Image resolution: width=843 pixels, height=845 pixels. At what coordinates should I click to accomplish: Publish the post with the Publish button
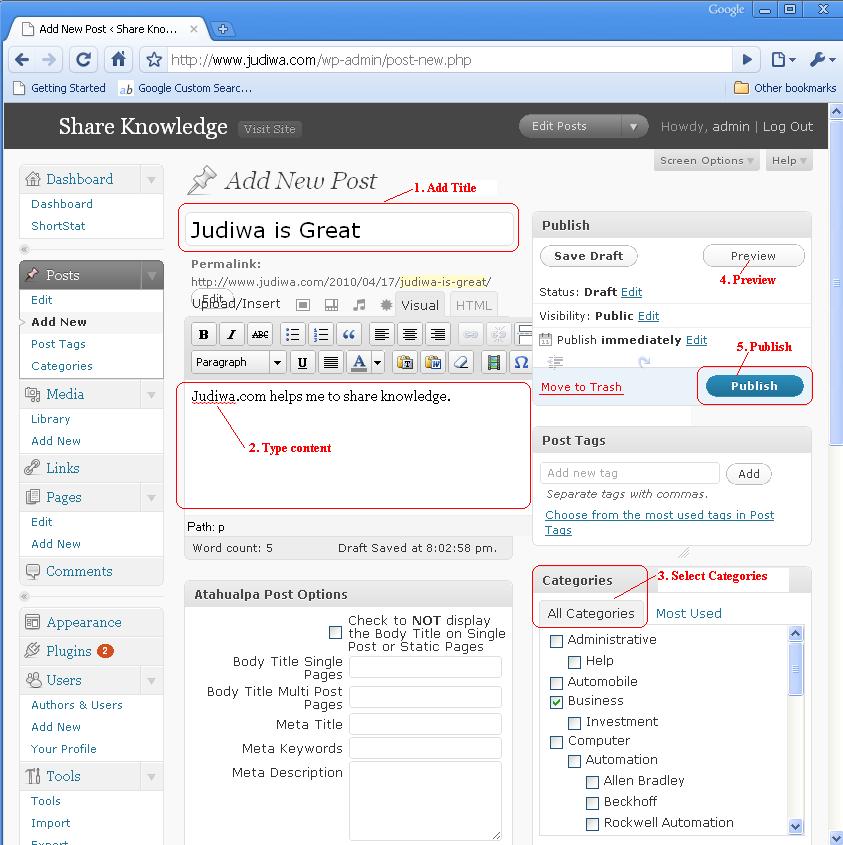pos(754,386)
